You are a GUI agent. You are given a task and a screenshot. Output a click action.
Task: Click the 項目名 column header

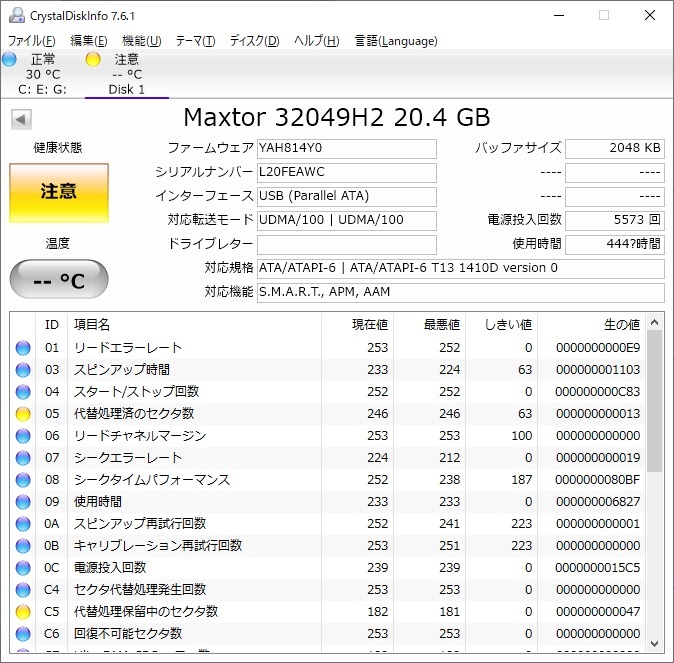point(194,325)
